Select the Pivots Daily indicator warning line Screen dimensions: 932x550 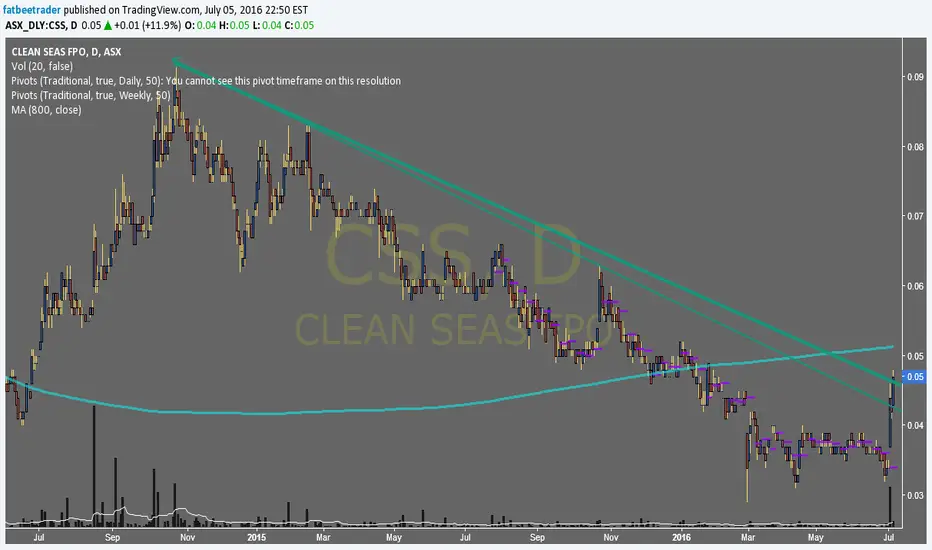click(x=206, y=81)
